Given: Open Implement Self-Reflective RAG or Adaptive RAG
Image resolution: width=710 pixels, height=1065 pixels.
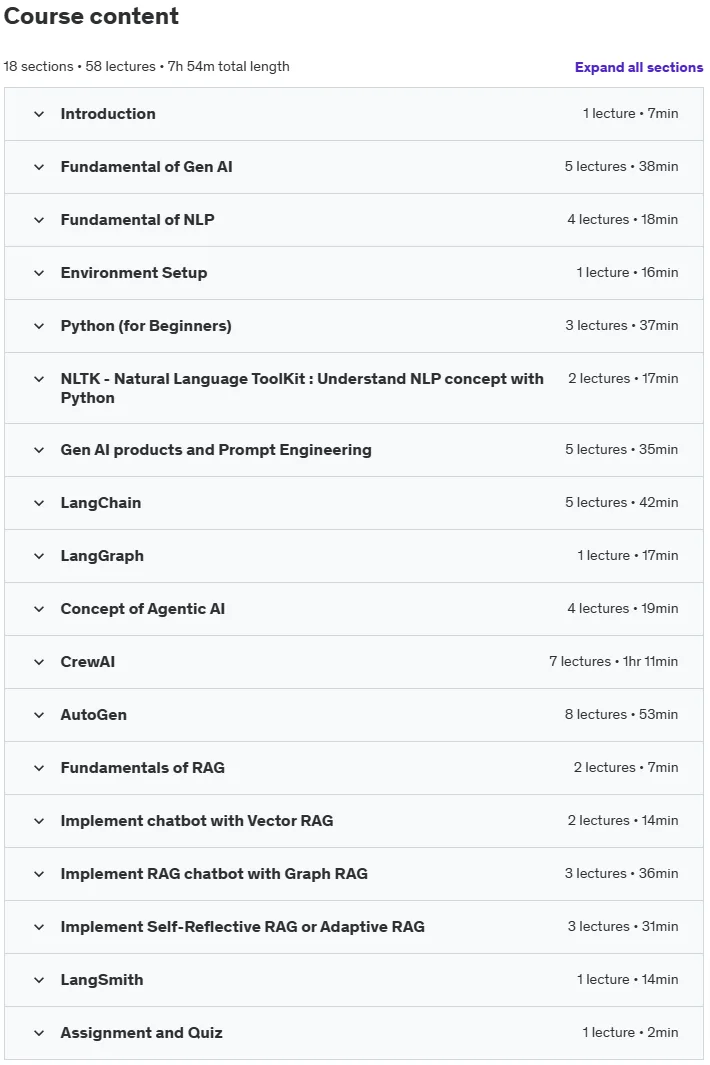Looking at the screenshot, I should pyautogui.click(x=243, y=926).
